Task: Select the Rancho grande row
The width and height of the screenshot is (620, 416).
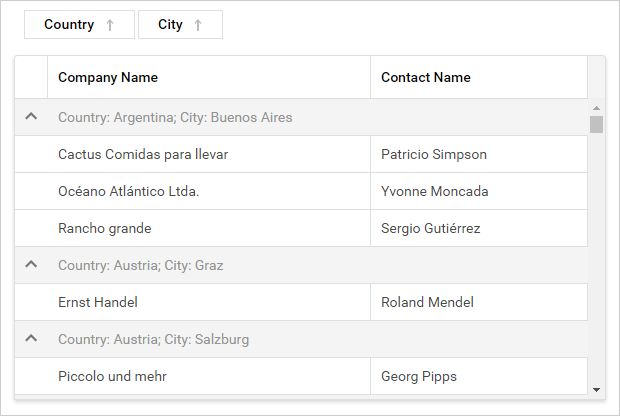Action: 105,228
